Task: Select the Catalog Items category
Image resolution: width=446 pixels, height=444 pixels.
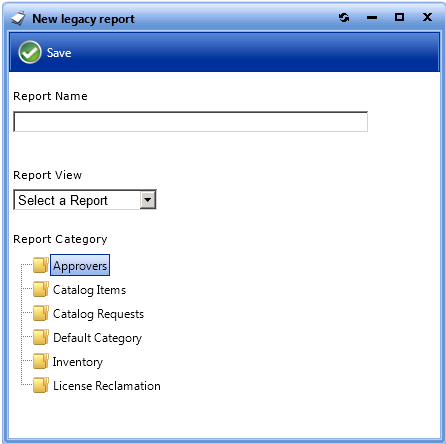Action: [x=89, y=290]
